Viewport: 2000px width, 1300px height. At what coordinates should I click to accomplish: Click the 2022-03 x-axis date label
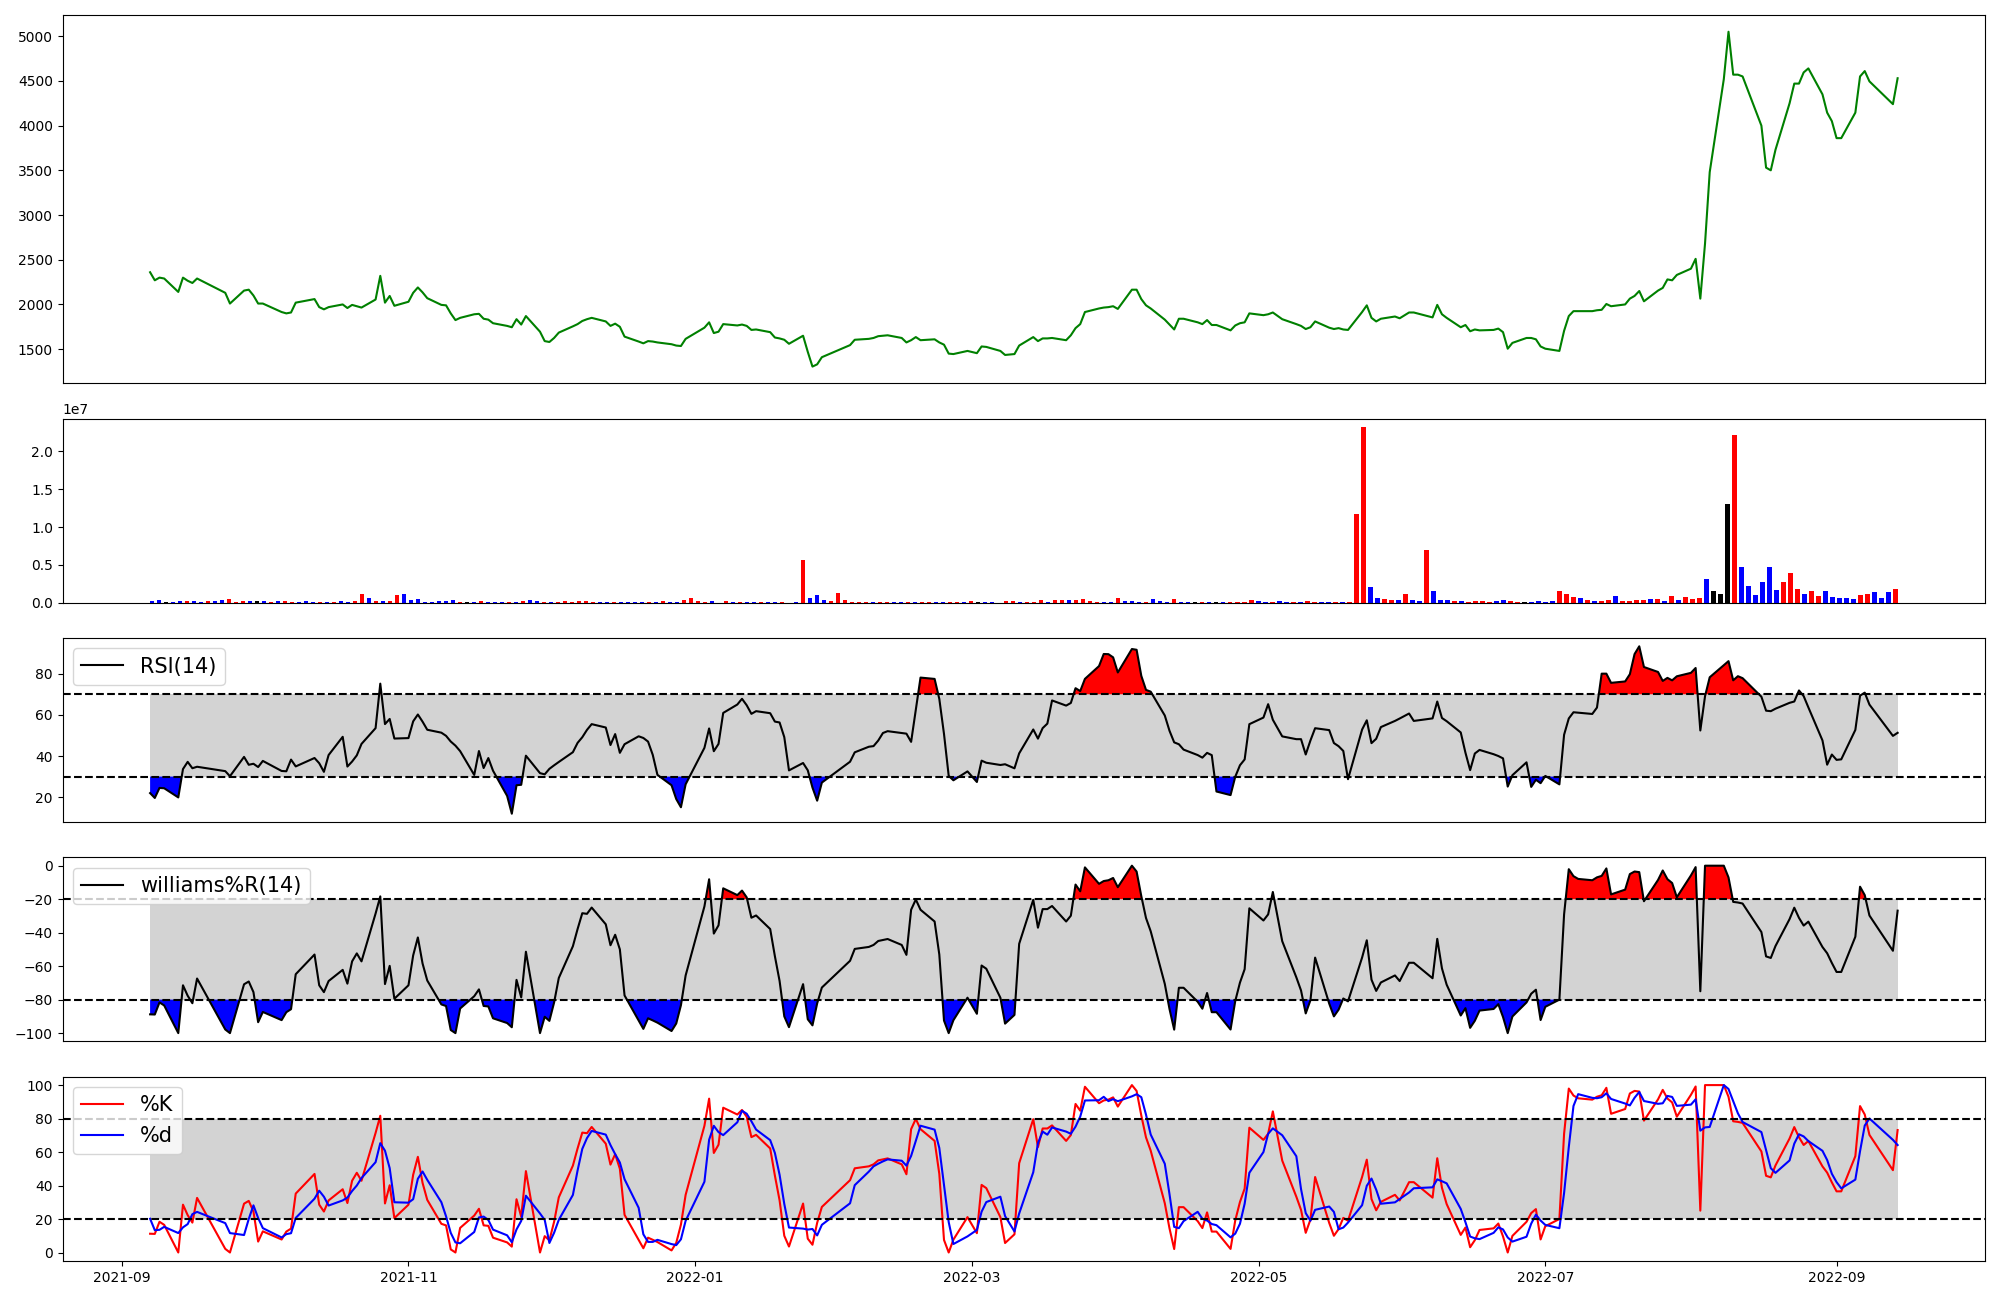971,1277
